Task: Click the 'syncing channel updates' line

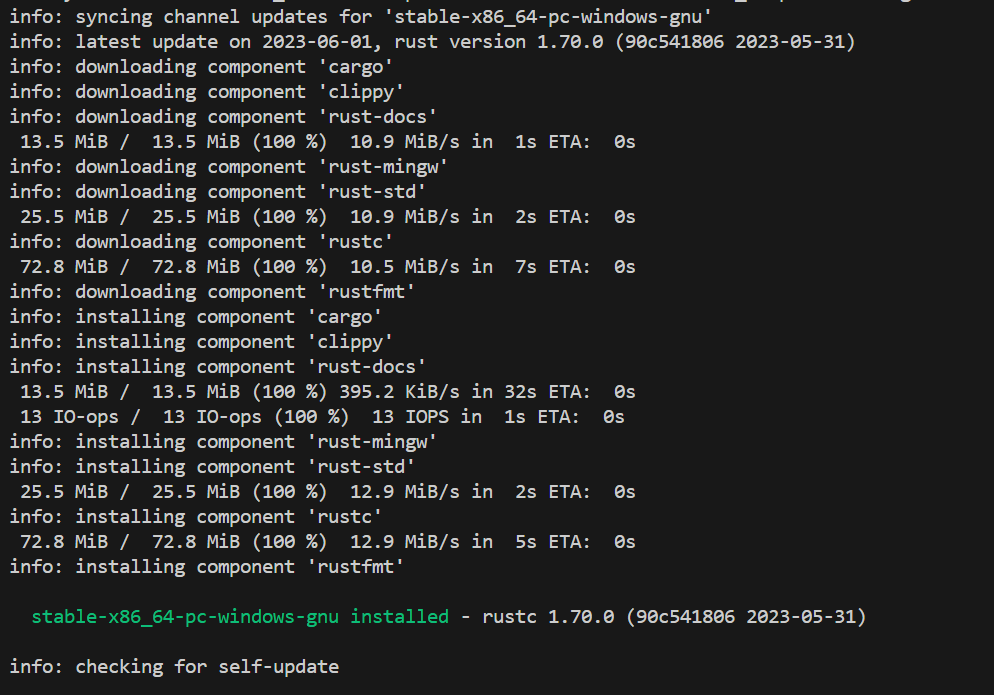Action: point(360,17)
